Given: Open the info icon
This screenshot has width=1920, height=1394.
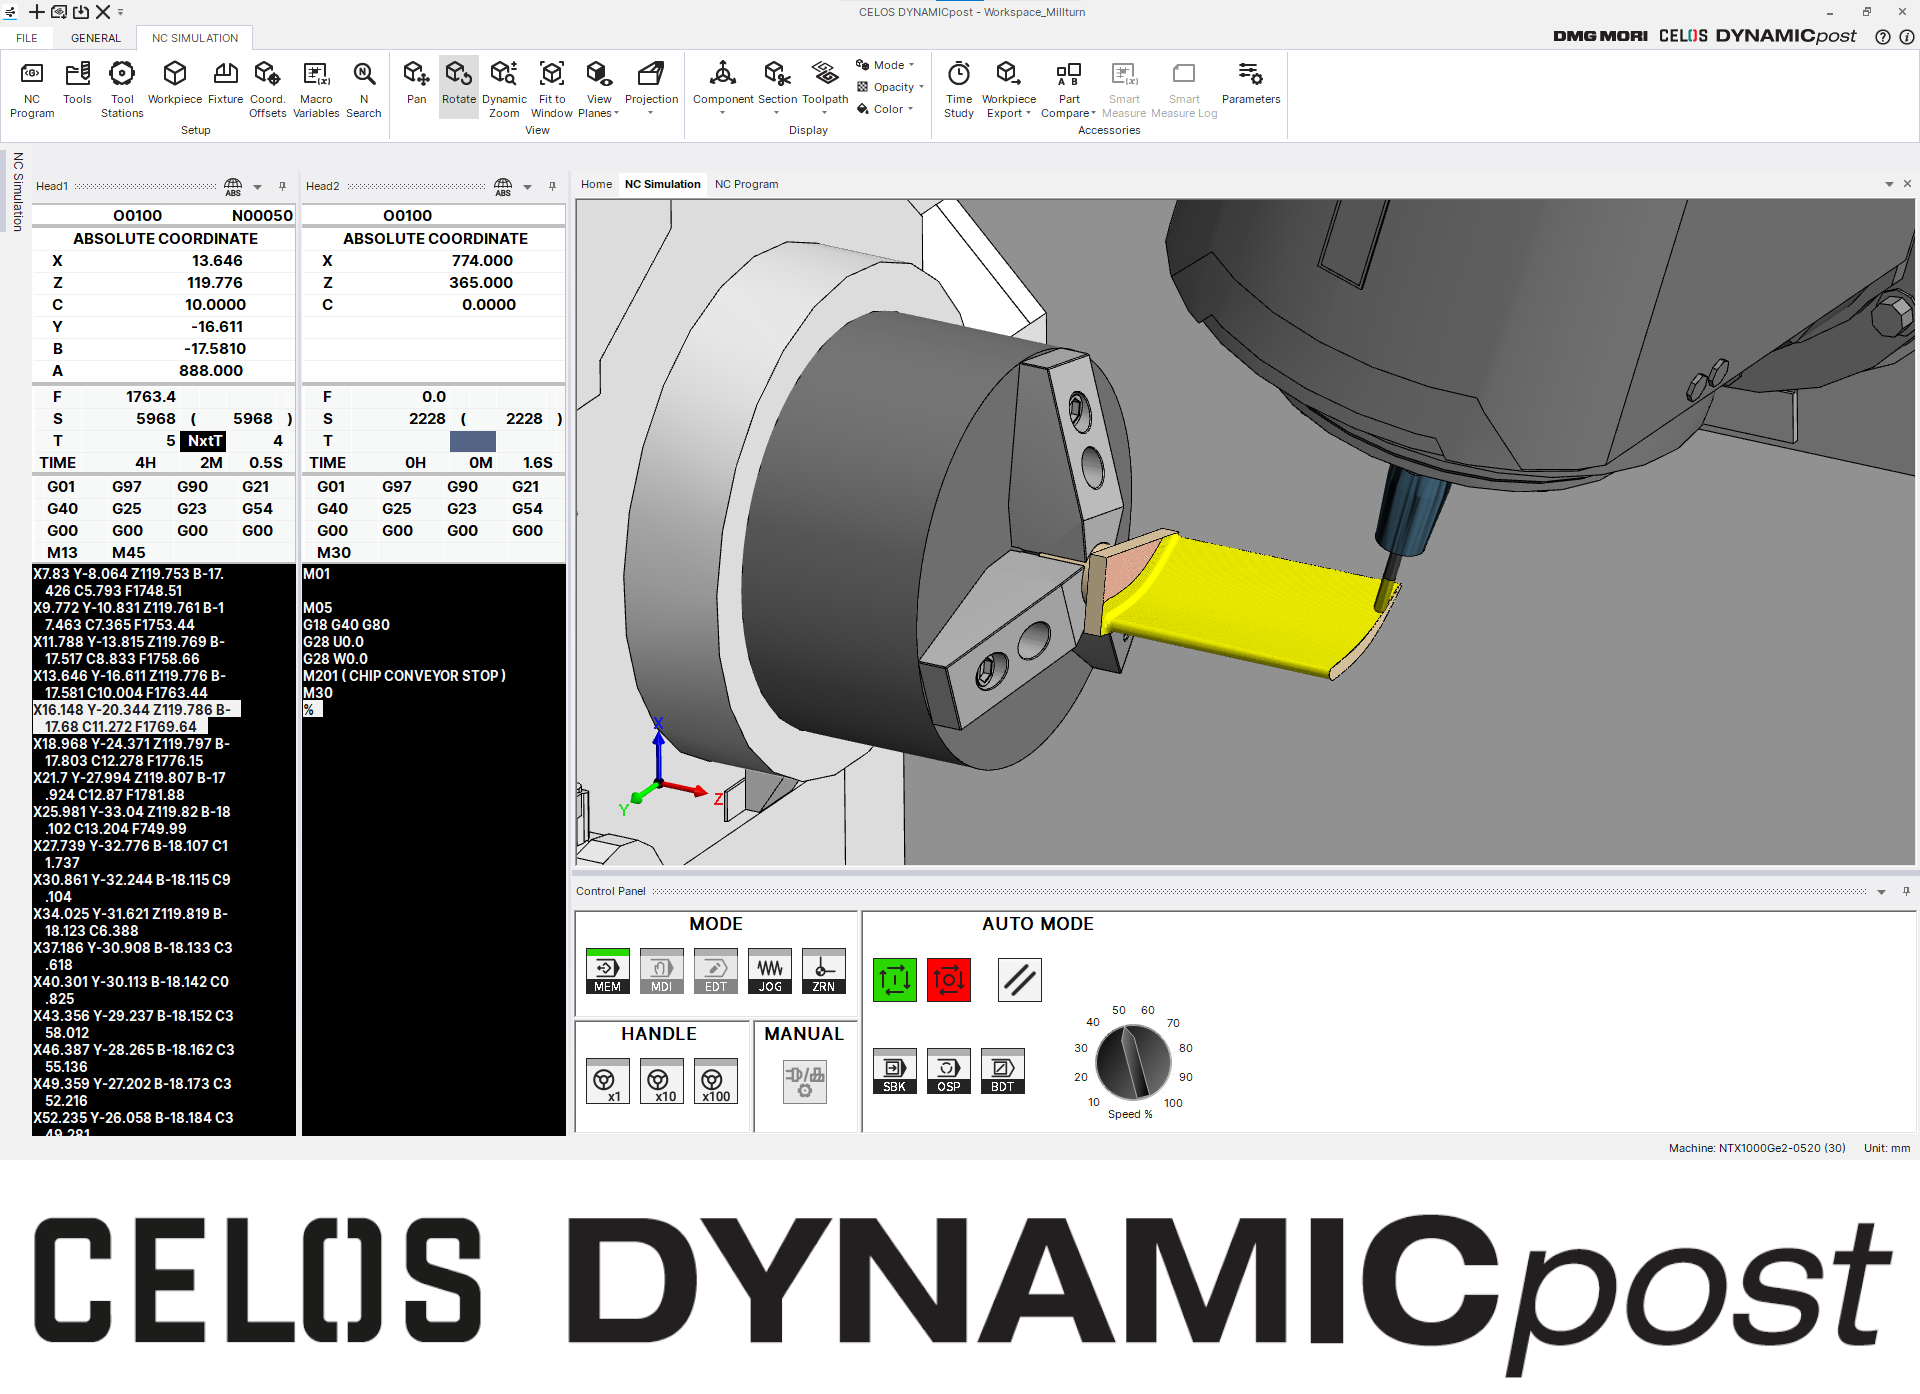Looking at the screenshot, I should pos(1907,37).
